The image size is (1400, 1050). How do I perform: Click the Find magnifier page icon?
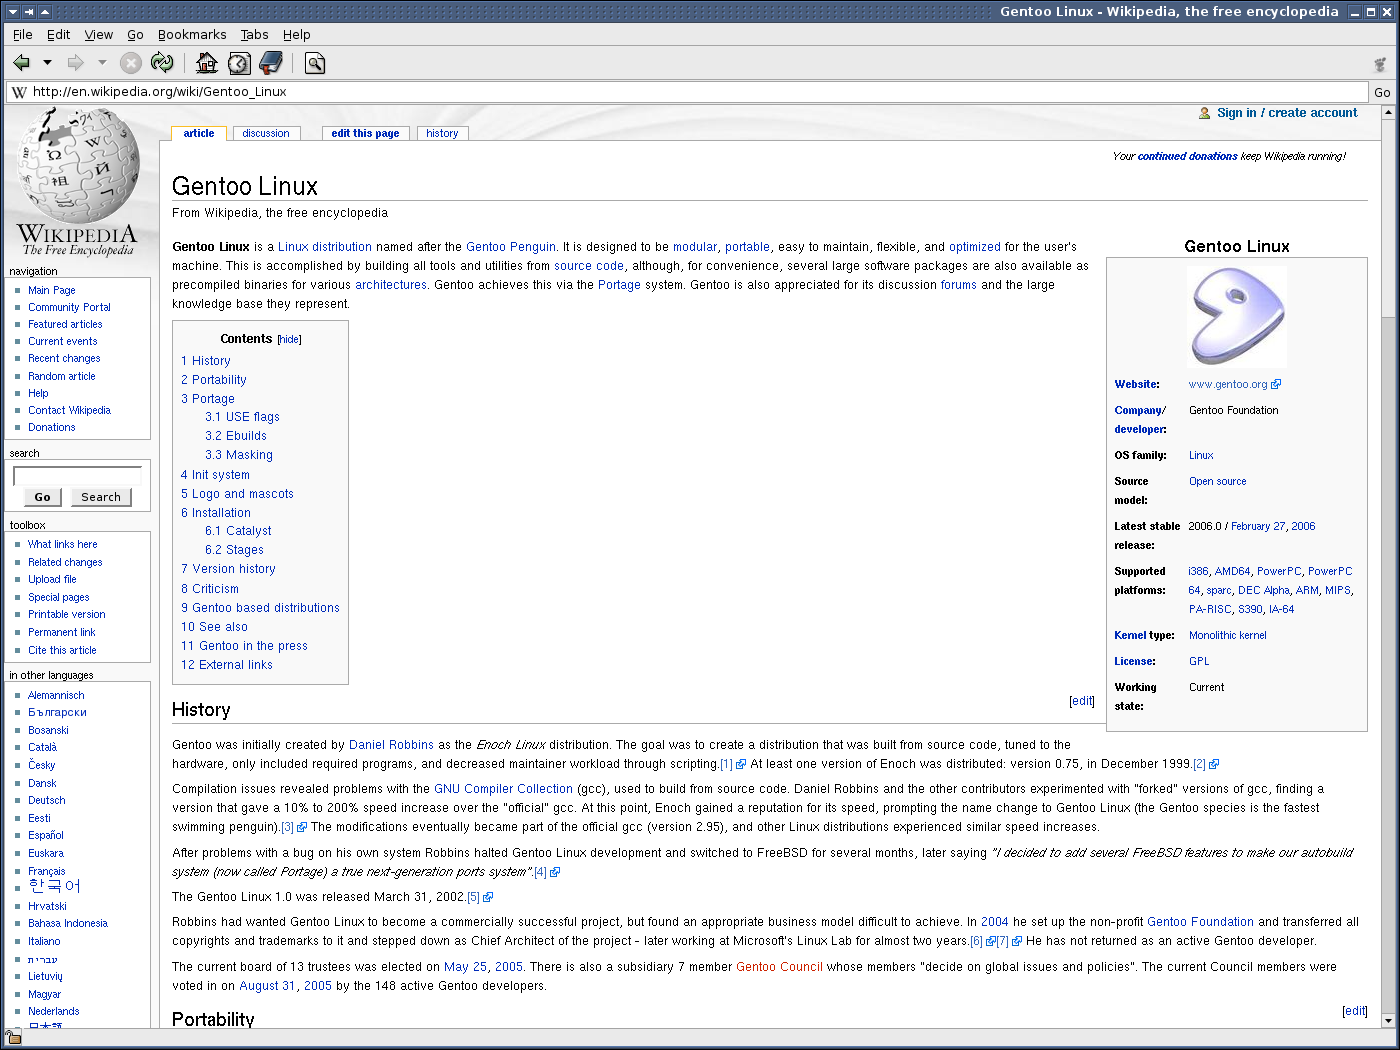[315, 64]
